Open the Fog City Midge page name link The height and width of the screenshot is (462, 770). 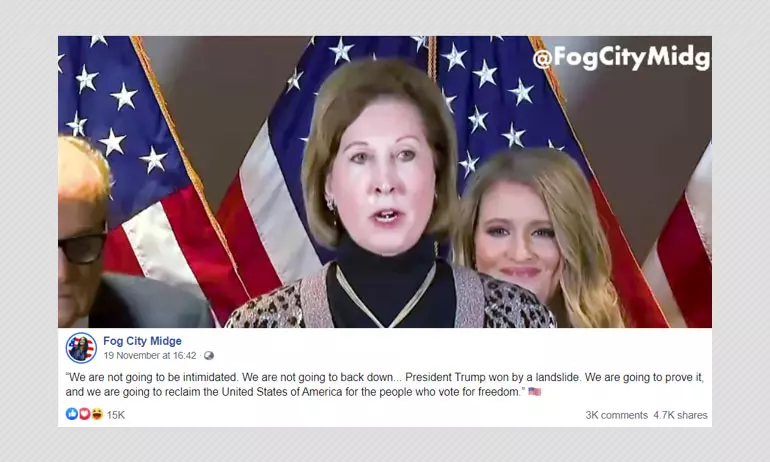pos(142,341)
